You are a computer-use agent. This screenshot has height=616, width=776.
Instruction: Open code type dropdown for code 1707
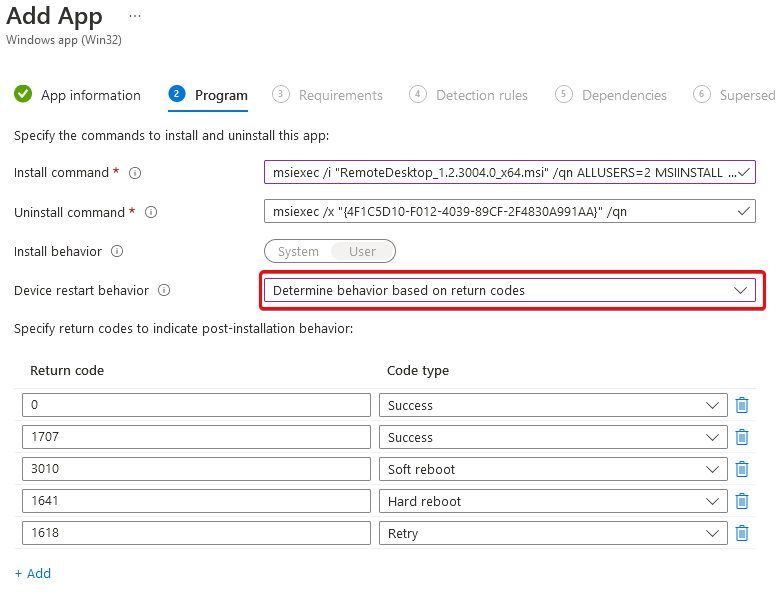click(x=553, y=437)
